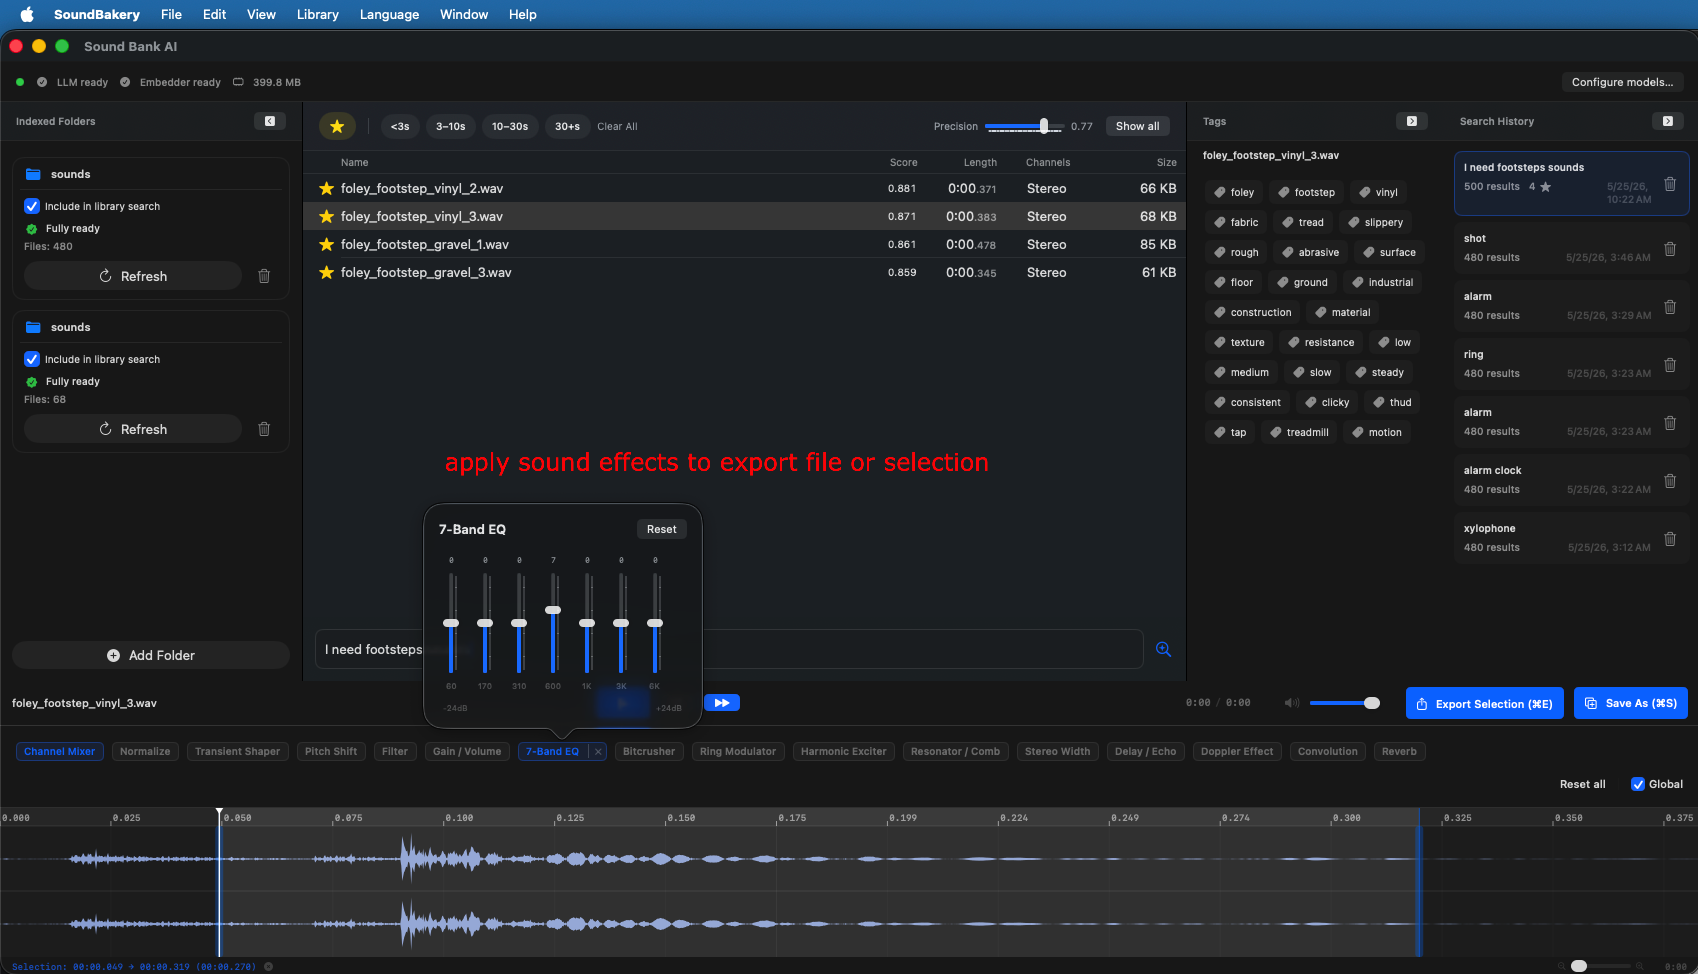Collapse the Indexed Folders panel

click(x=270, y=121)
